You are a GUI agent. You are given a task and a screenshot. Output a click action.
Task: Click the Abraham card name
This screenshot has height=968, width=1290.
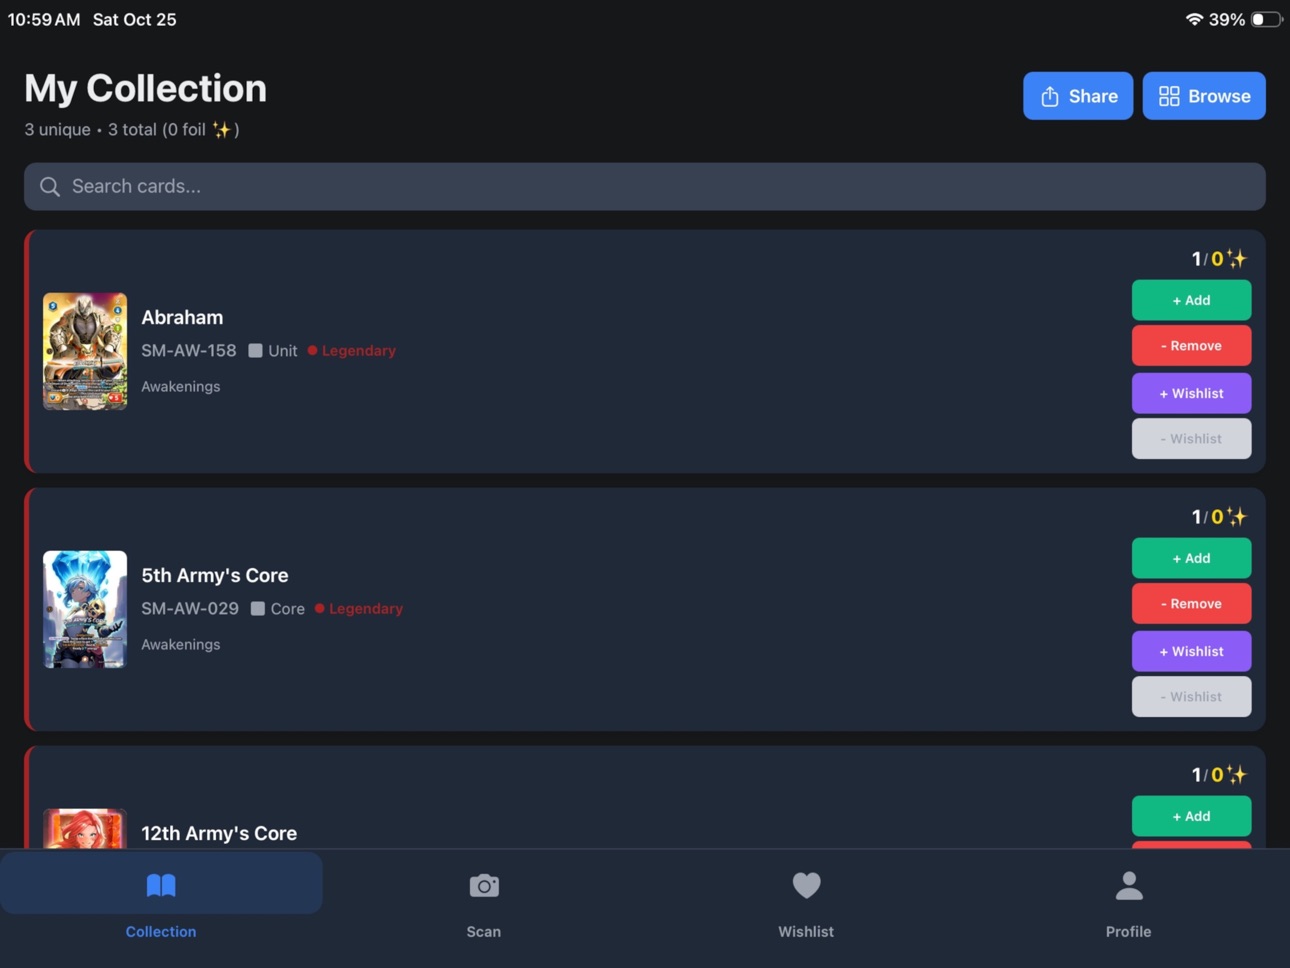click(x=182, y=317)
